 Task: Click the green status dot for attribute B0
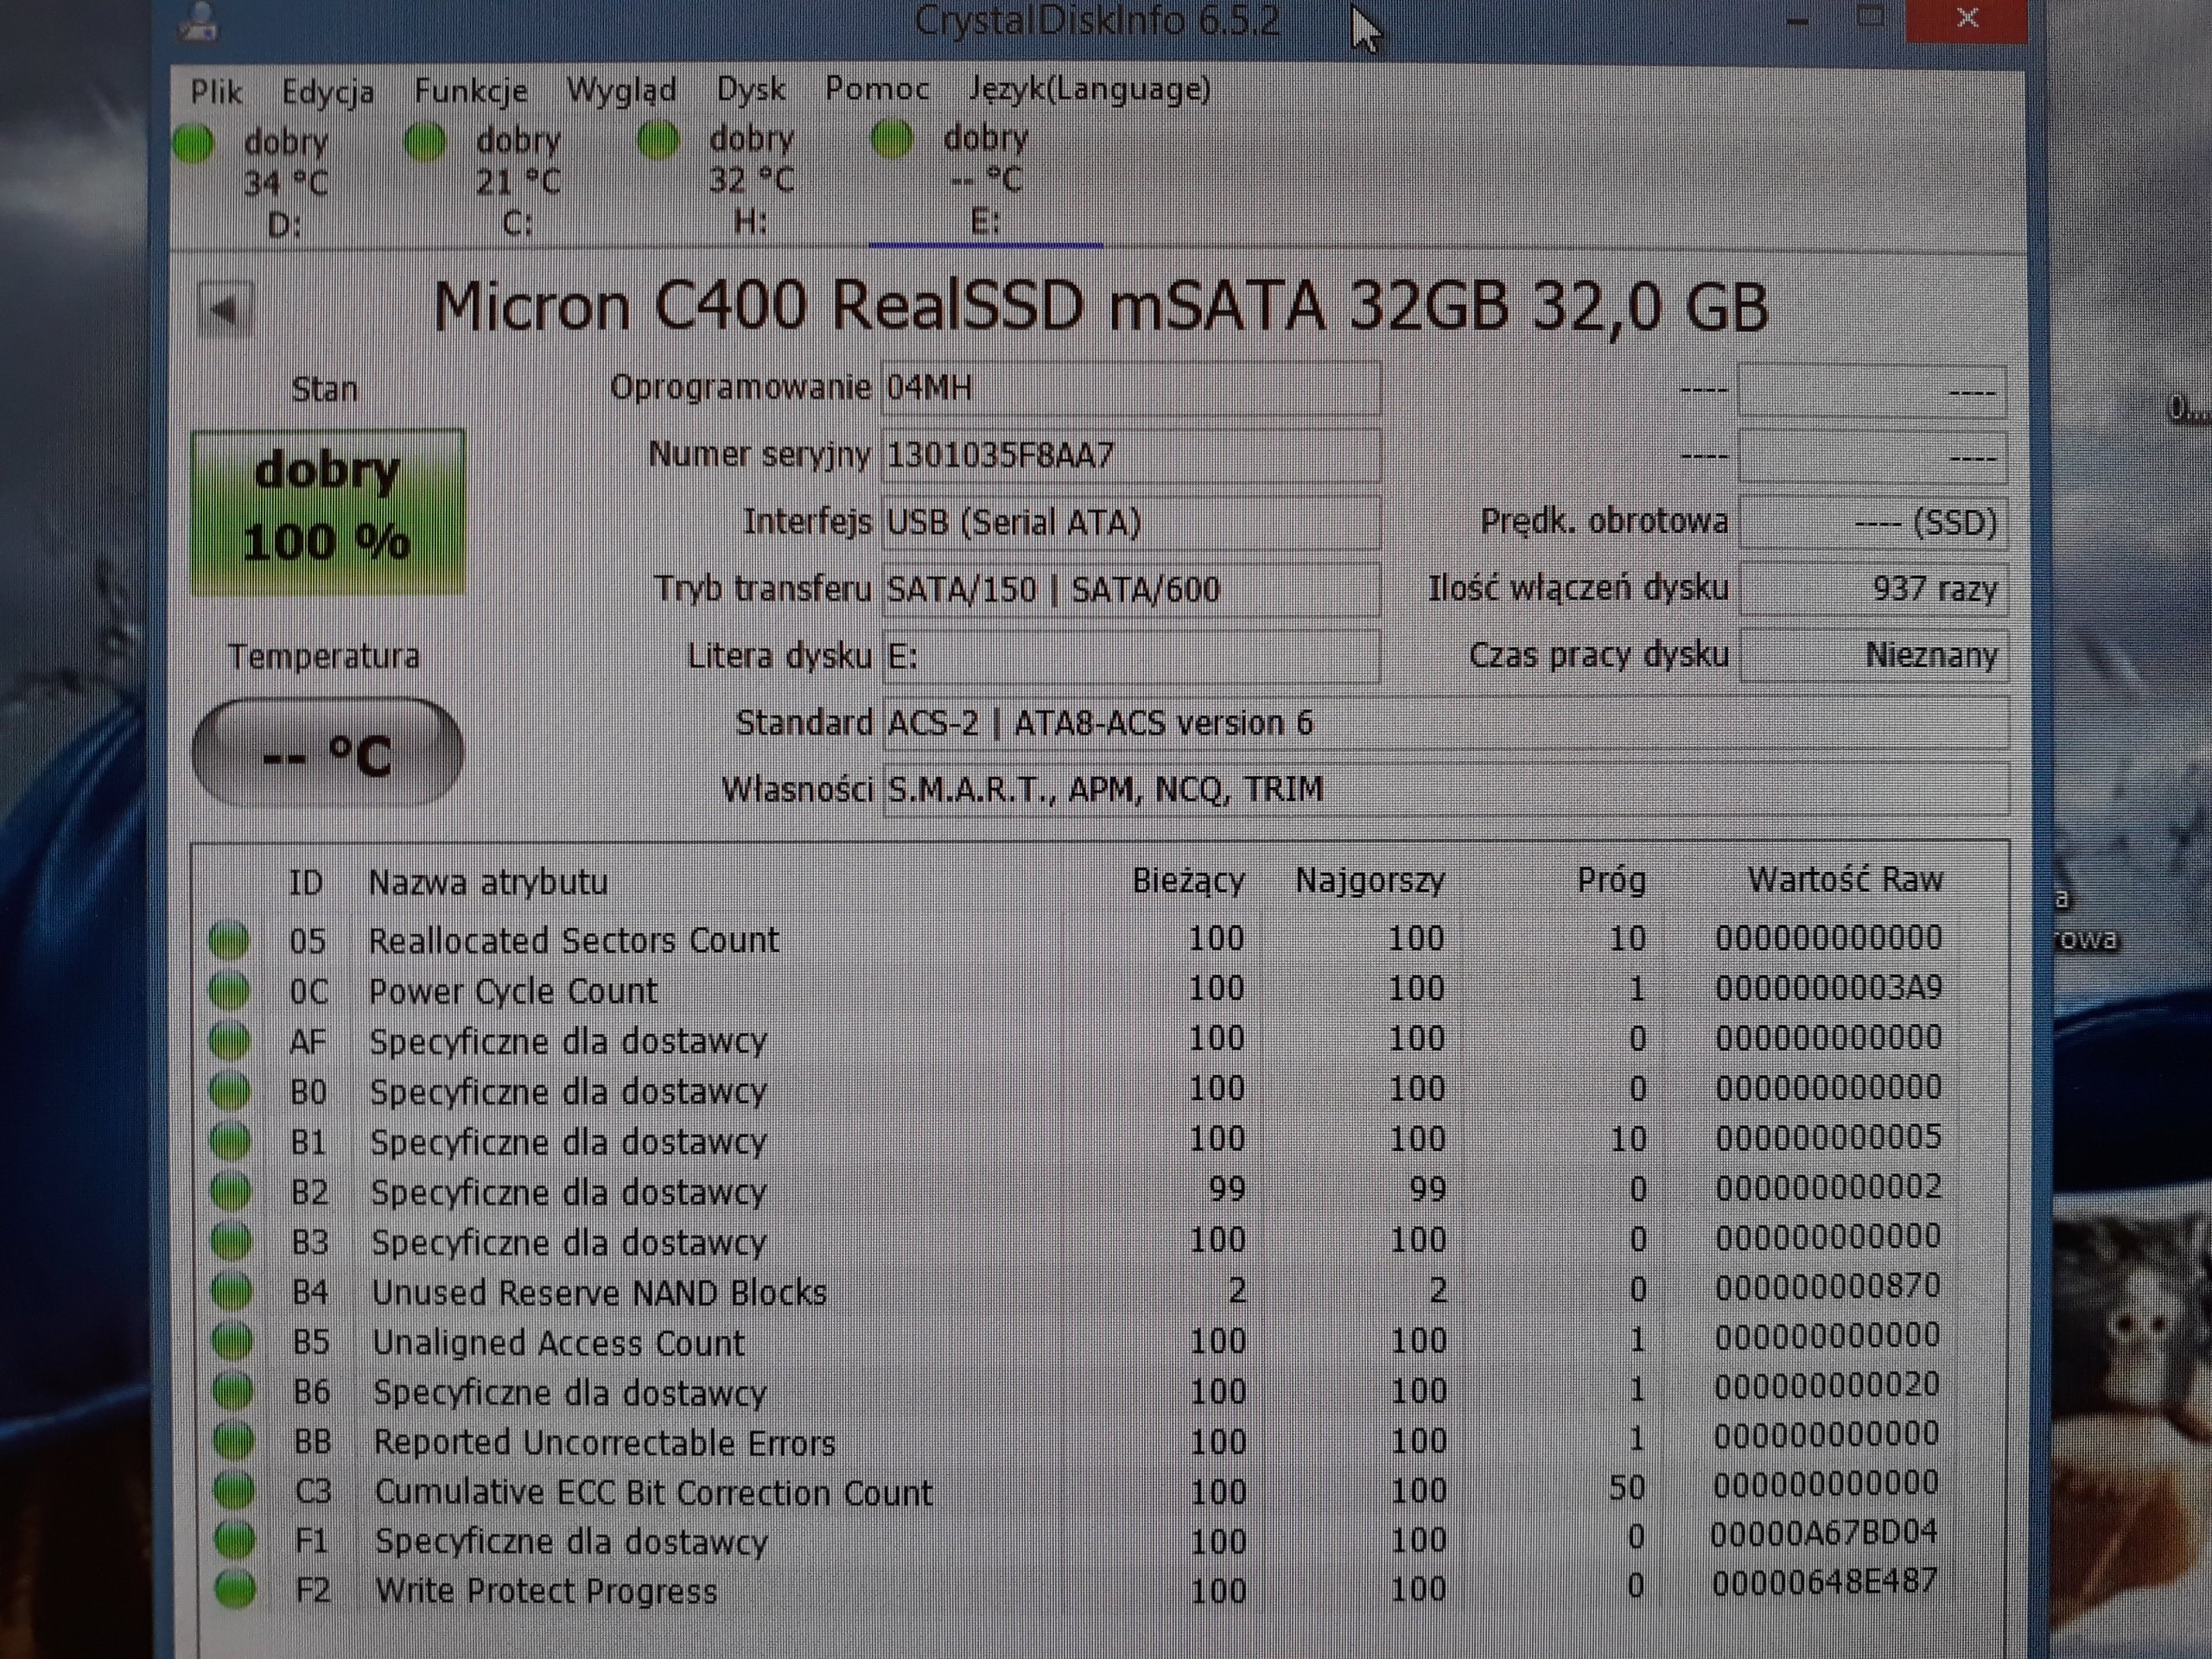(230, 1091)
